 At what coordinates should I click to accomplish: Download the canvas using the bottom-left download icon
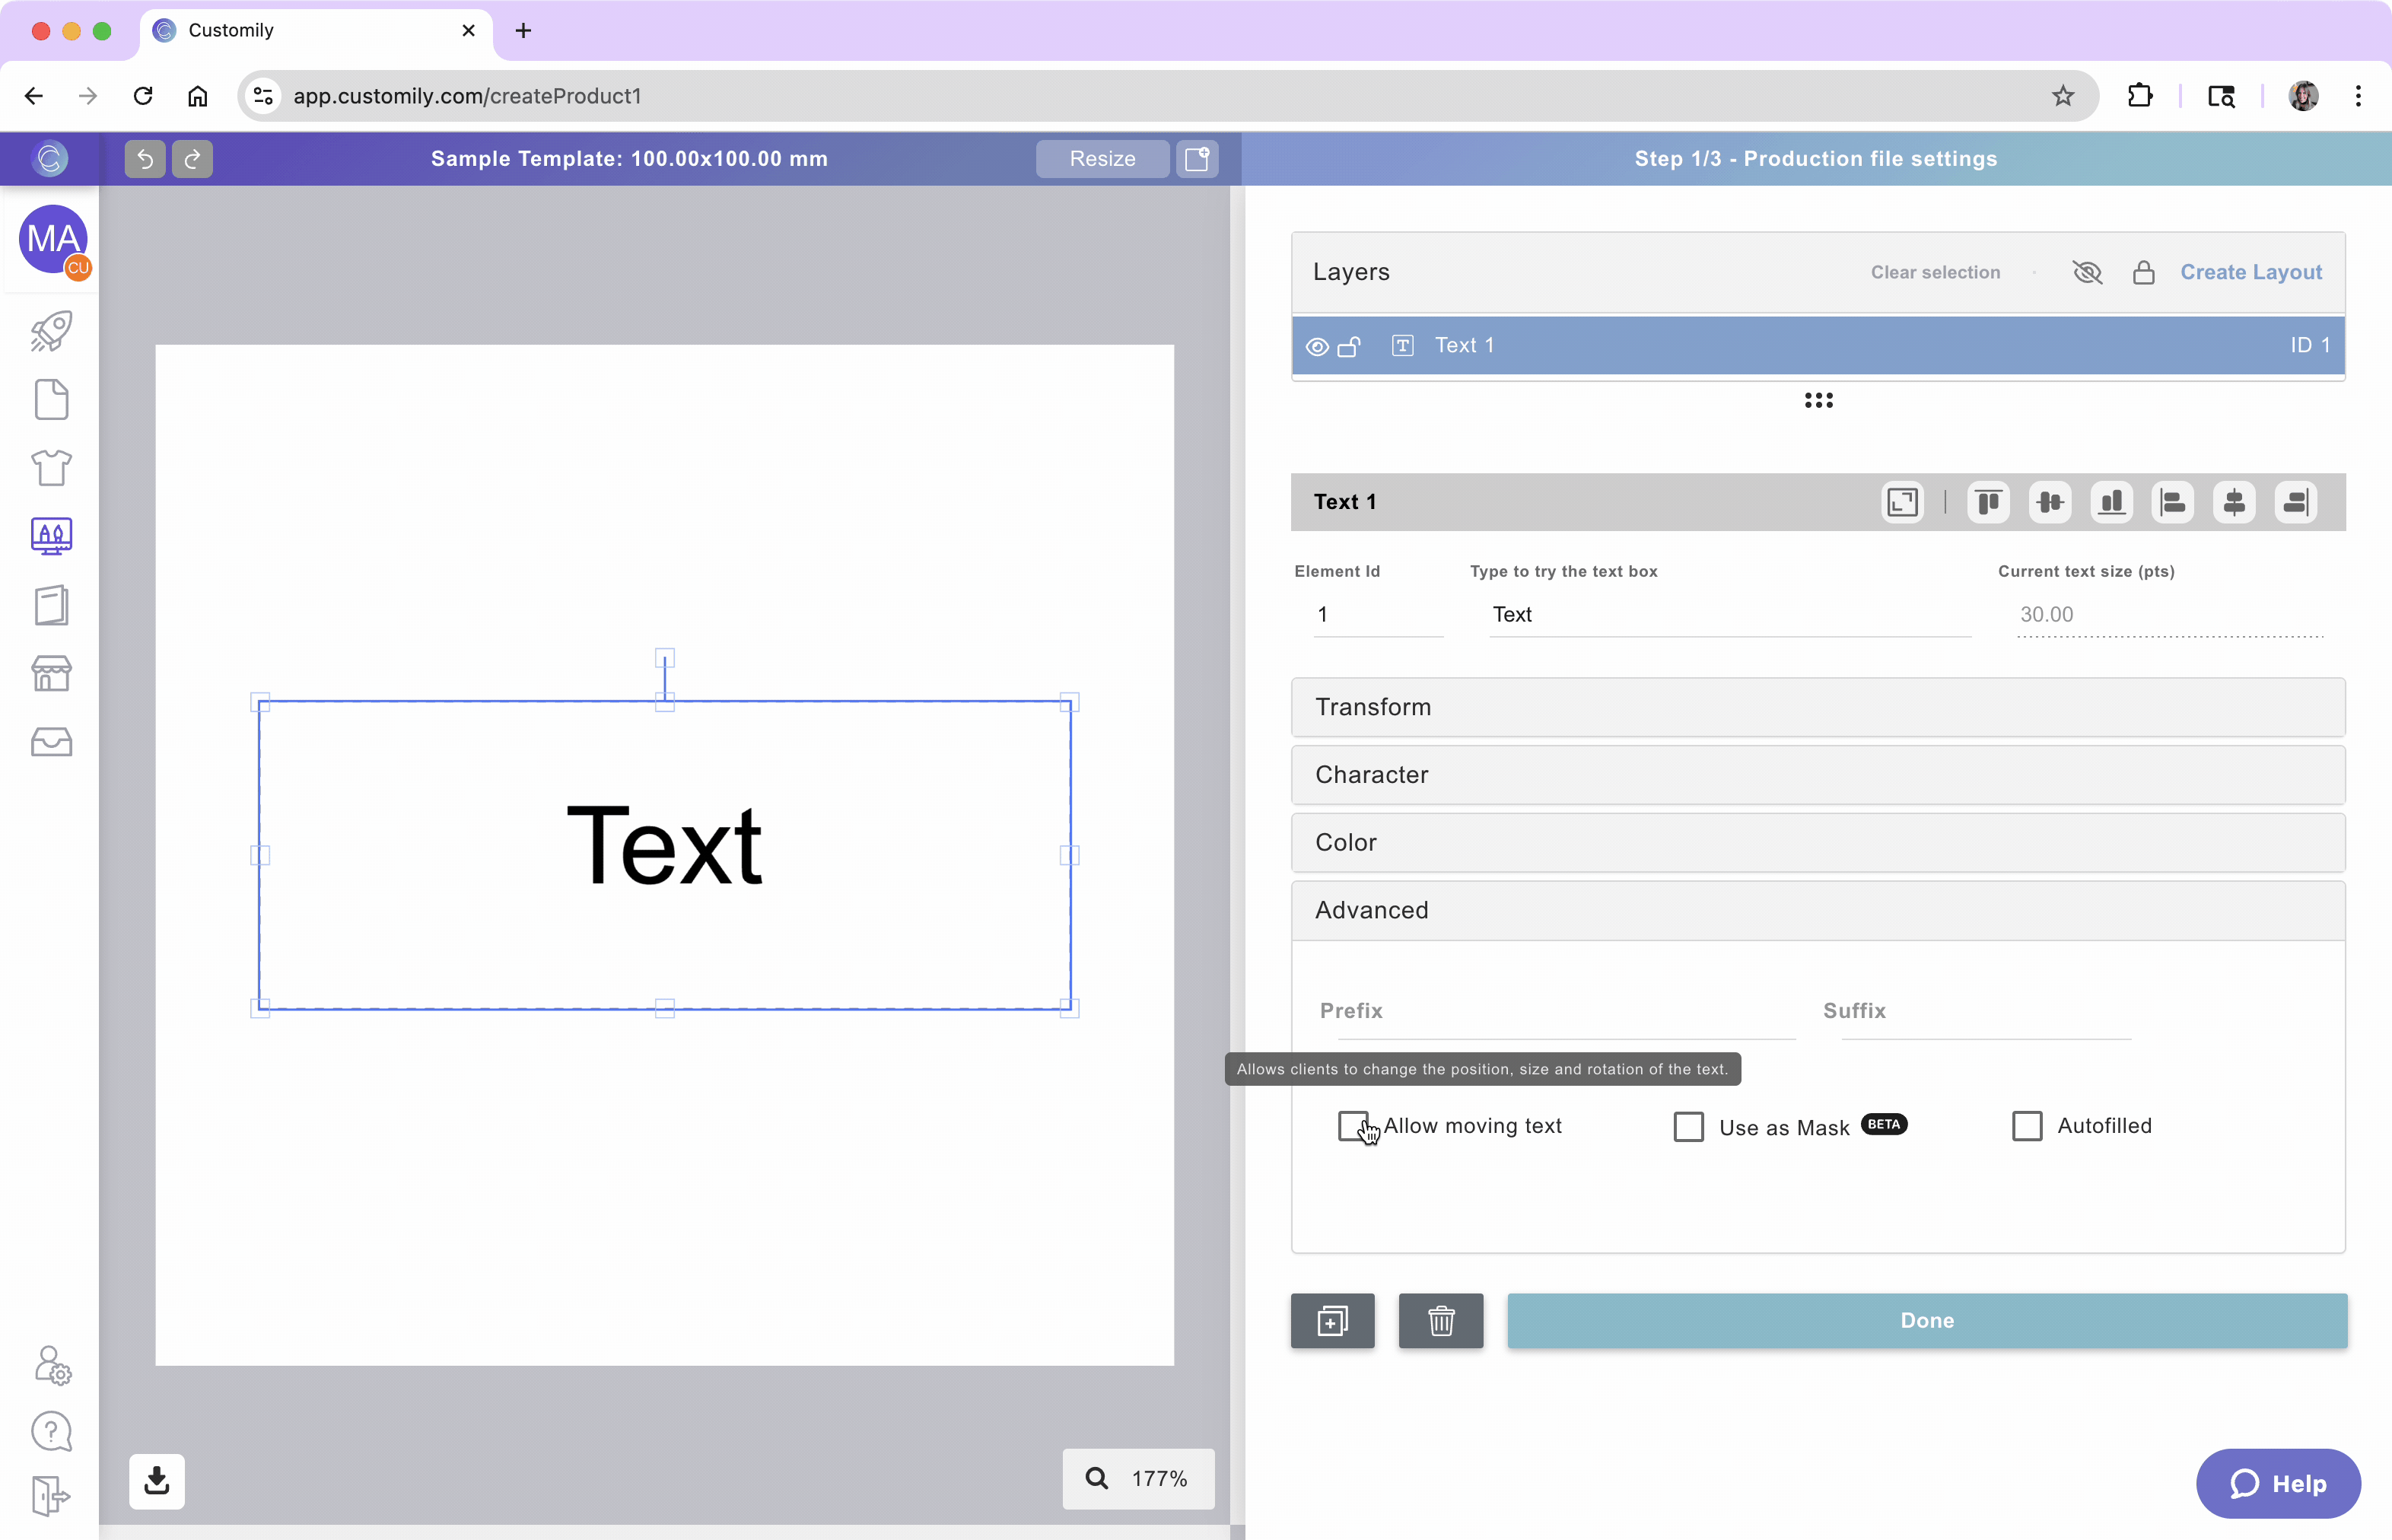(x=157, y=1480)
